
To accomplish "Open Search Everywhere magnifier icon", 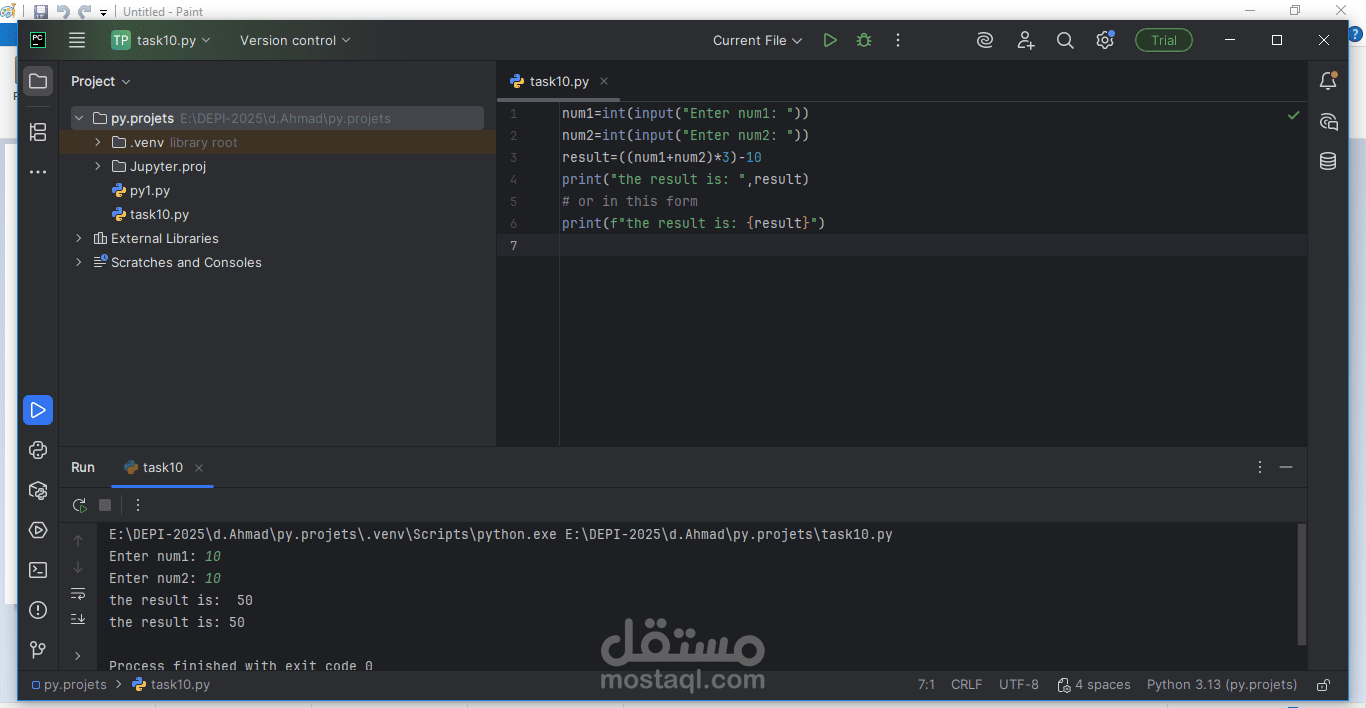I will coord(1065,40).
